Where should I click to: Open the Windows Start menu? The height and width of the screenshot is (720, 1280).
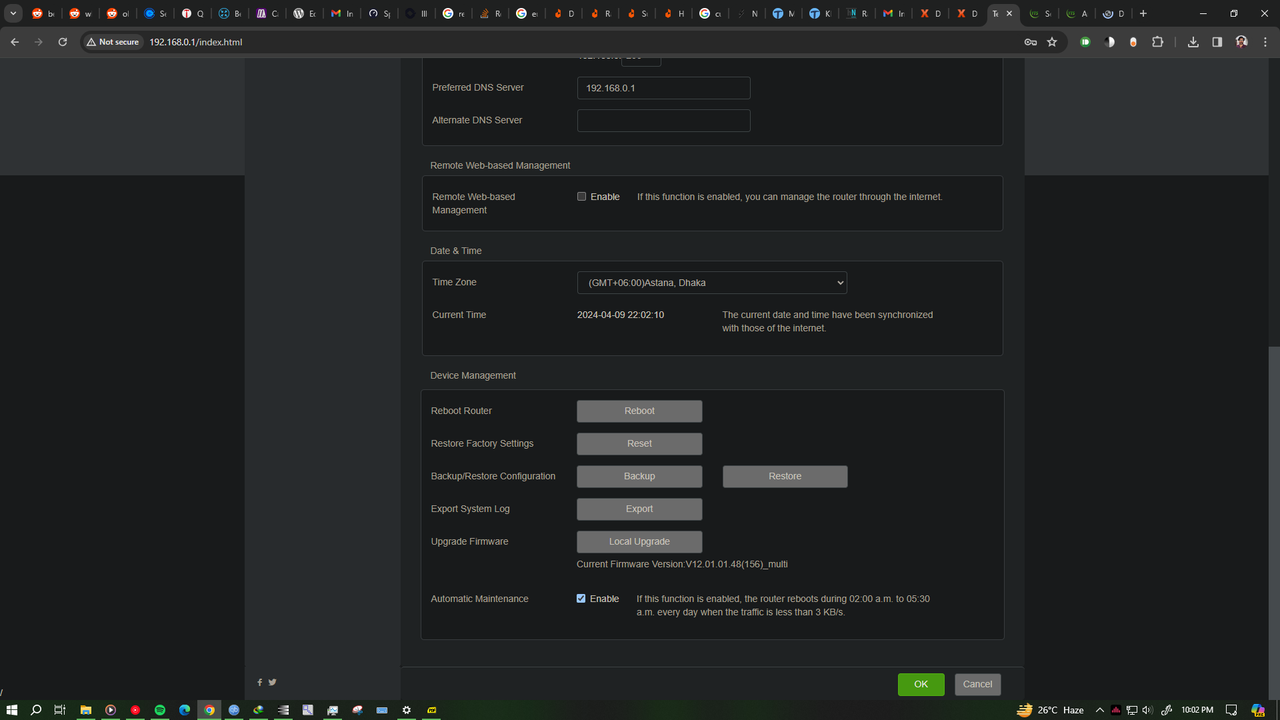pos(12,710)
